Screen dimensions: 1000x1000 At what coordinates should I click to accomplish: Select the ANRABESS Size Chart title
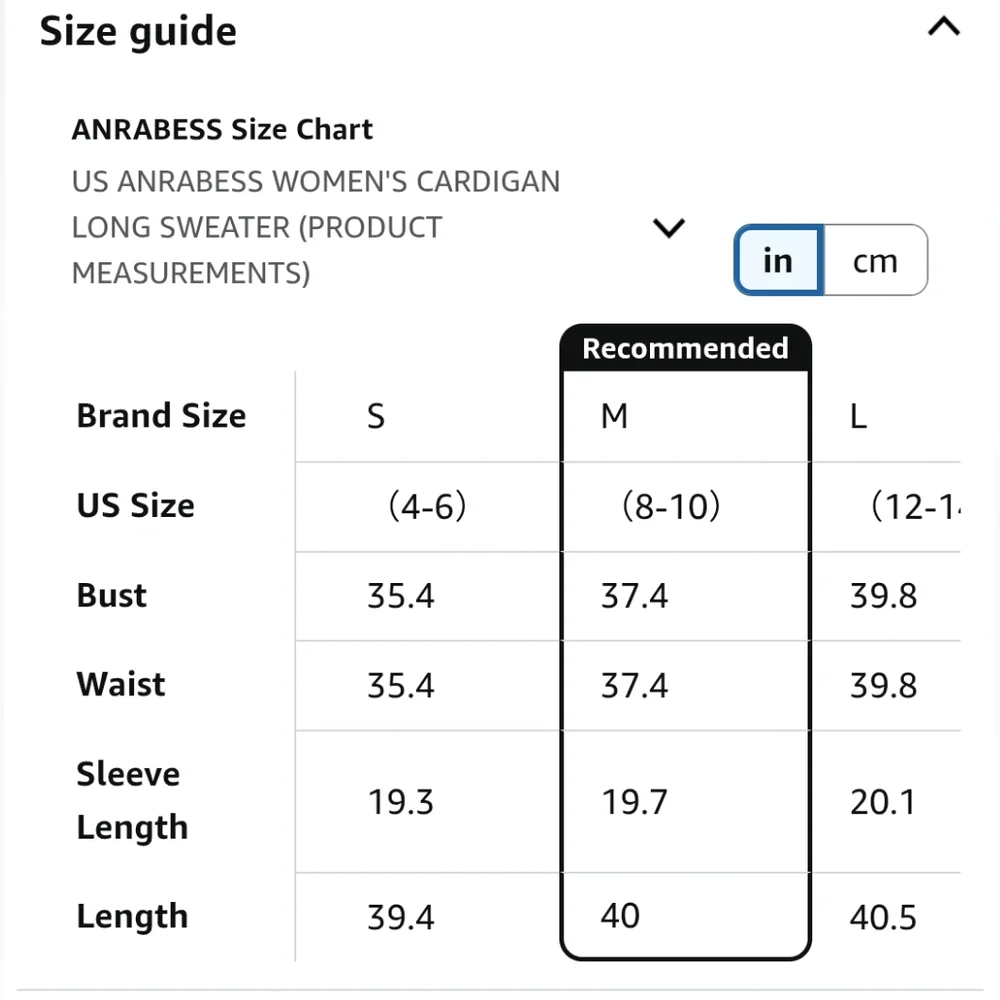tap(222, 130)
